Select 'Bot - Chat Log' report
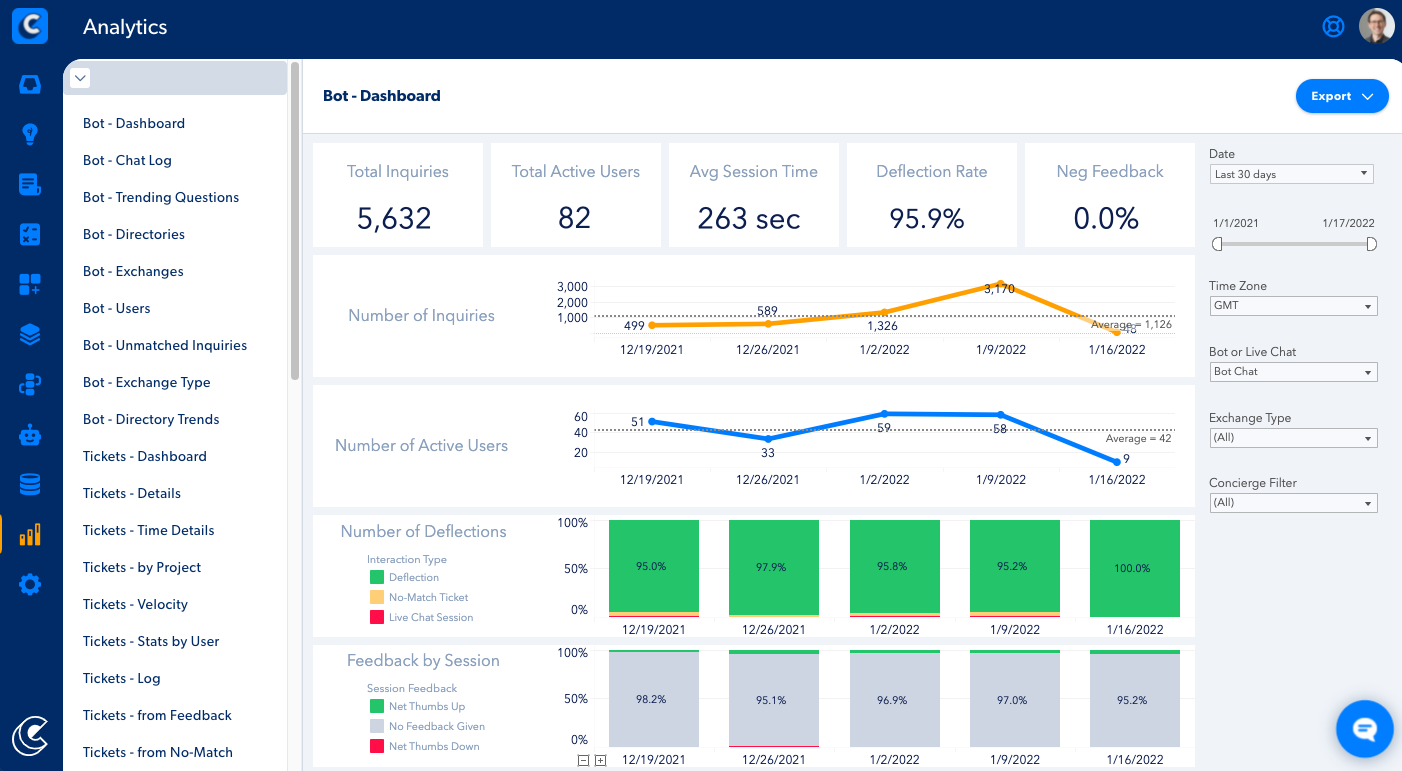 click(x=128, y=160)
